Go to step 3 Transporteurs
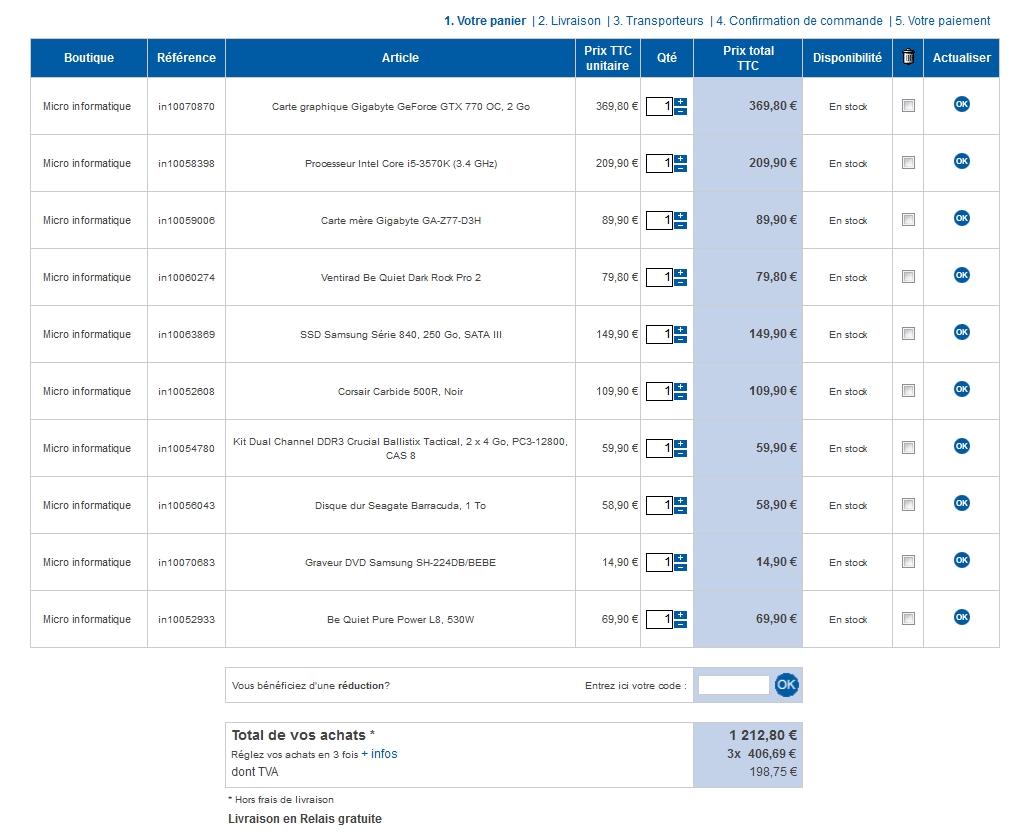Screen dimensions: 1029x835 (x=658, y=21)
